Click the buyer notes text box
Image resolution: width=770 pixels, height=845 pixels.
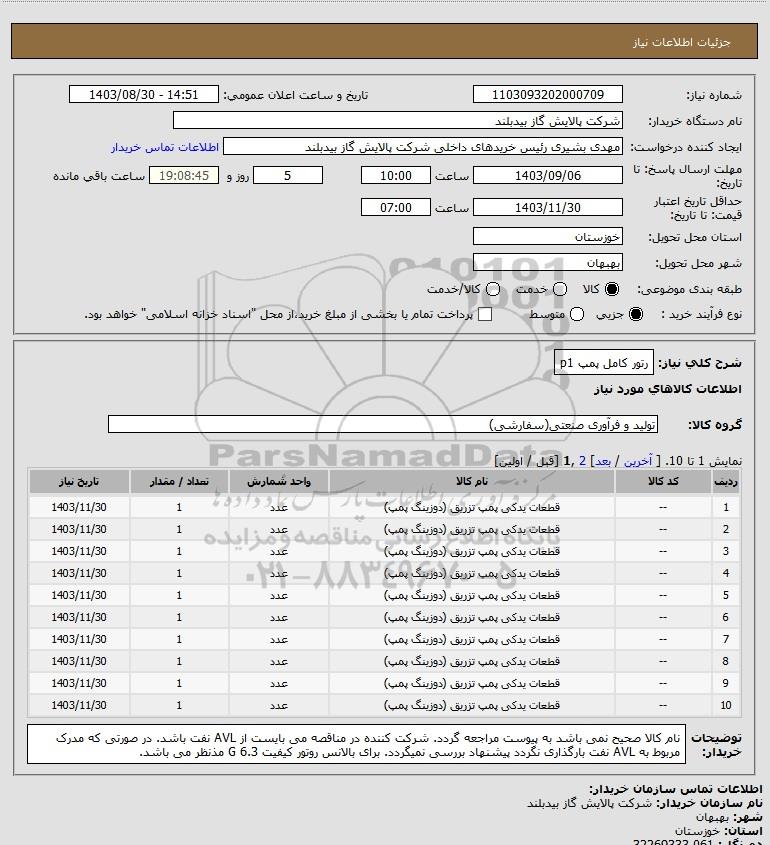(x=356, y=744)
